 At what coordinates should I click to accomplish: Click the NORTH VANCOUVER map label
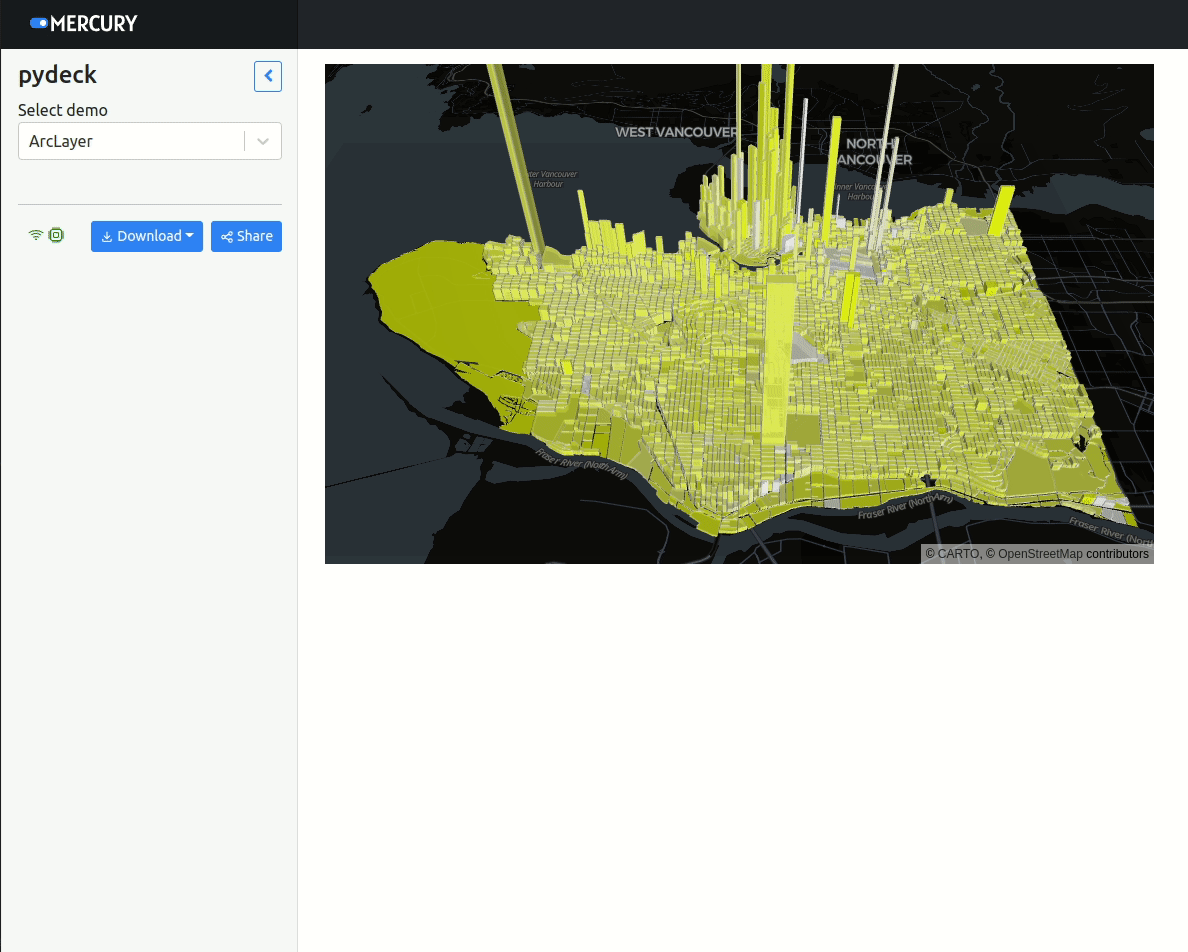[x=872, y=151]
